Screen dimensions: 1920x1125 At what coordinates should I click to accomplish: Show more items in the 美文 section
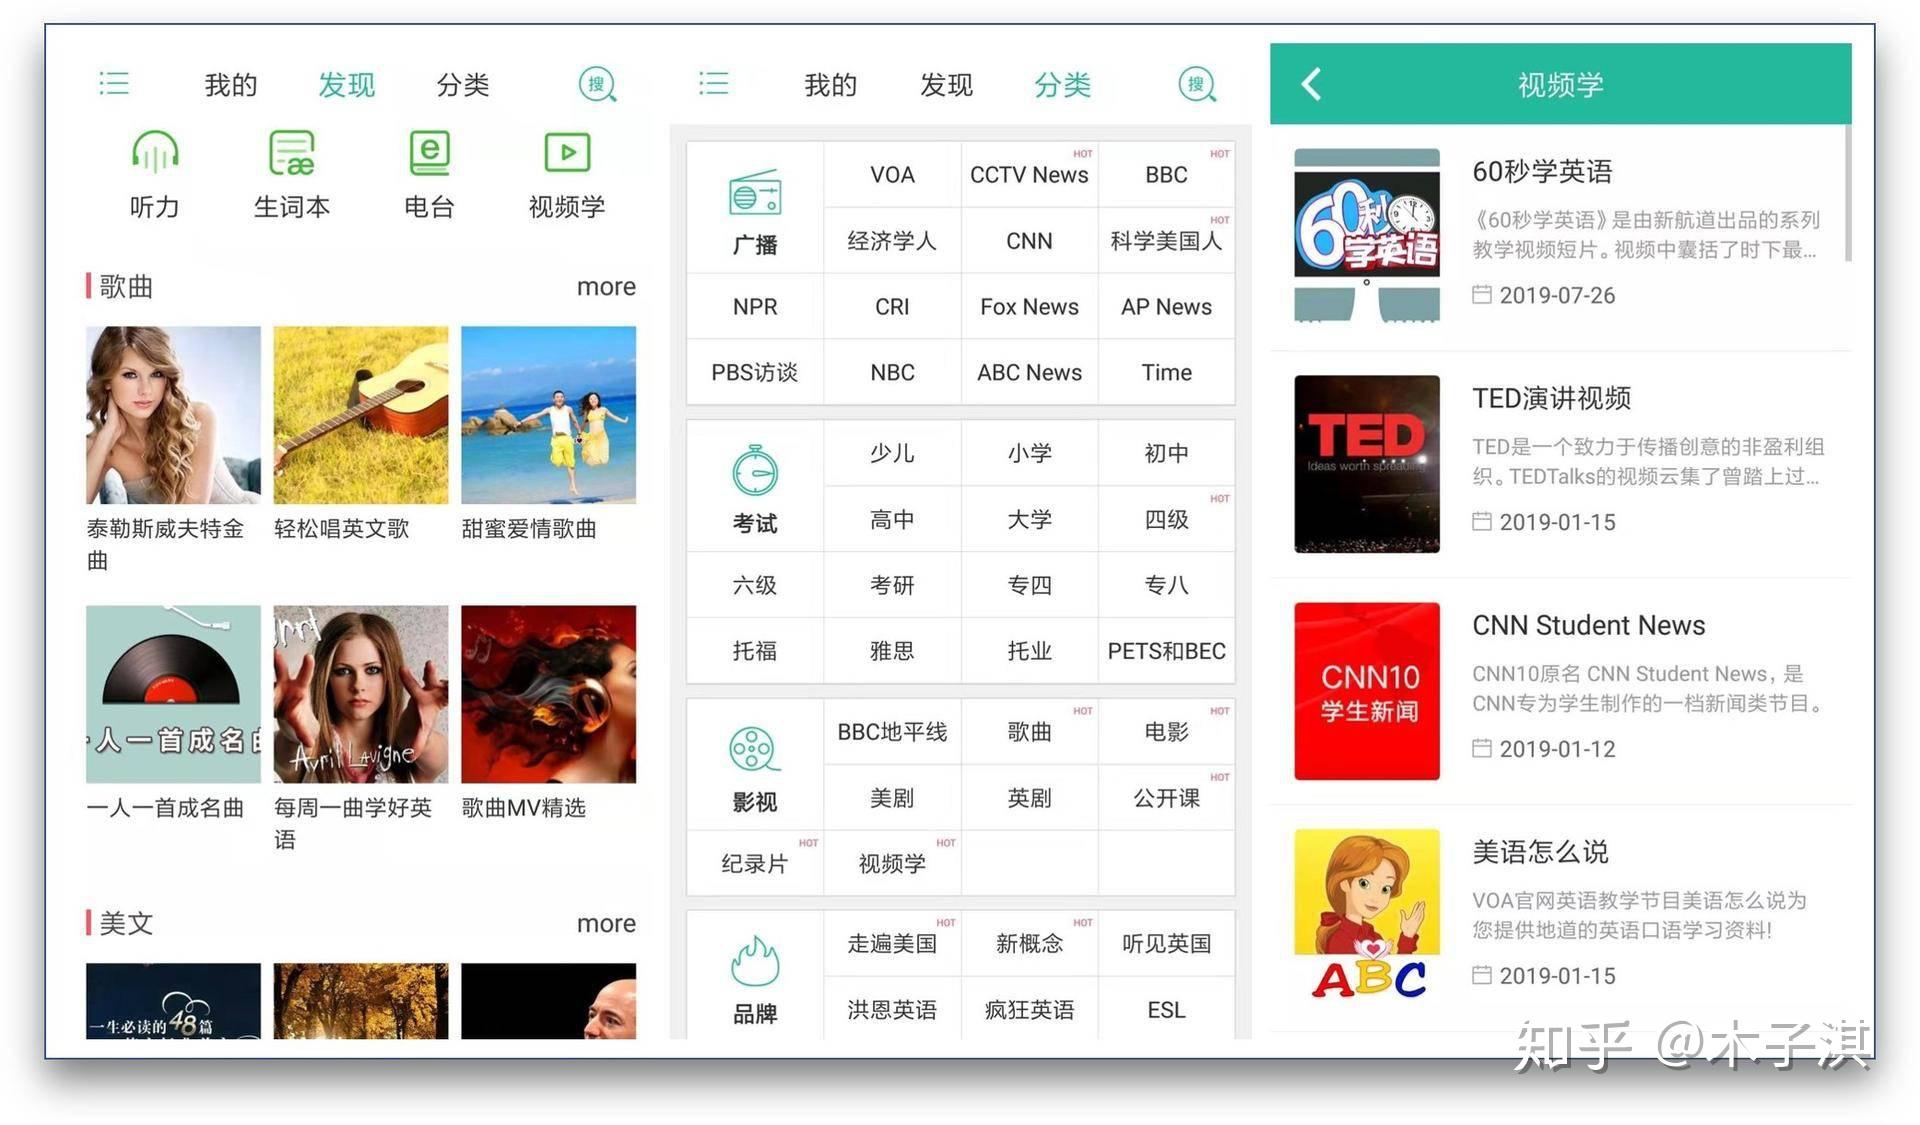coord(606,924)
